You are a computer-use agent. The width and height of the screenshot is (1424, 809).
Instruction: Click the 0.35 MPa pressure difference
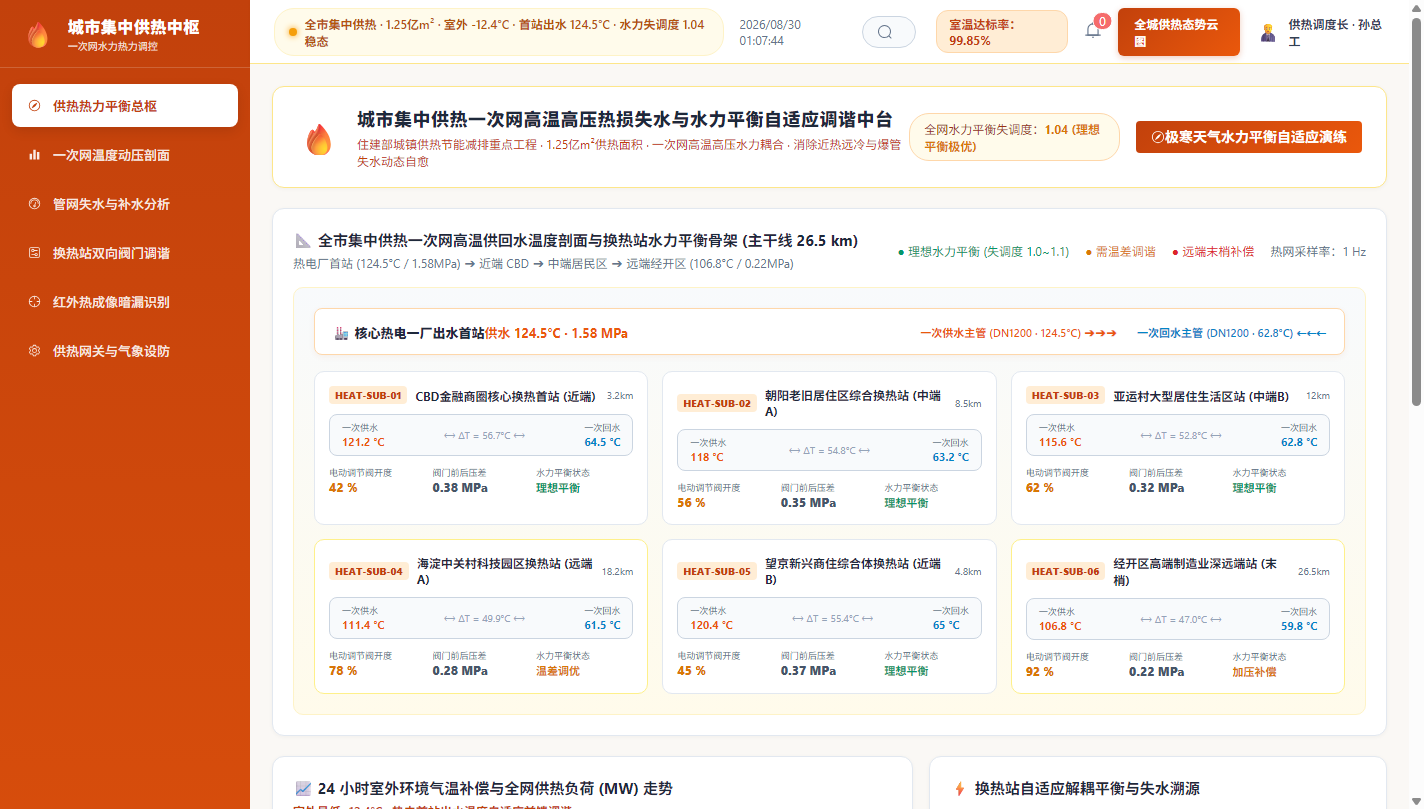click(x=808, y=503)
